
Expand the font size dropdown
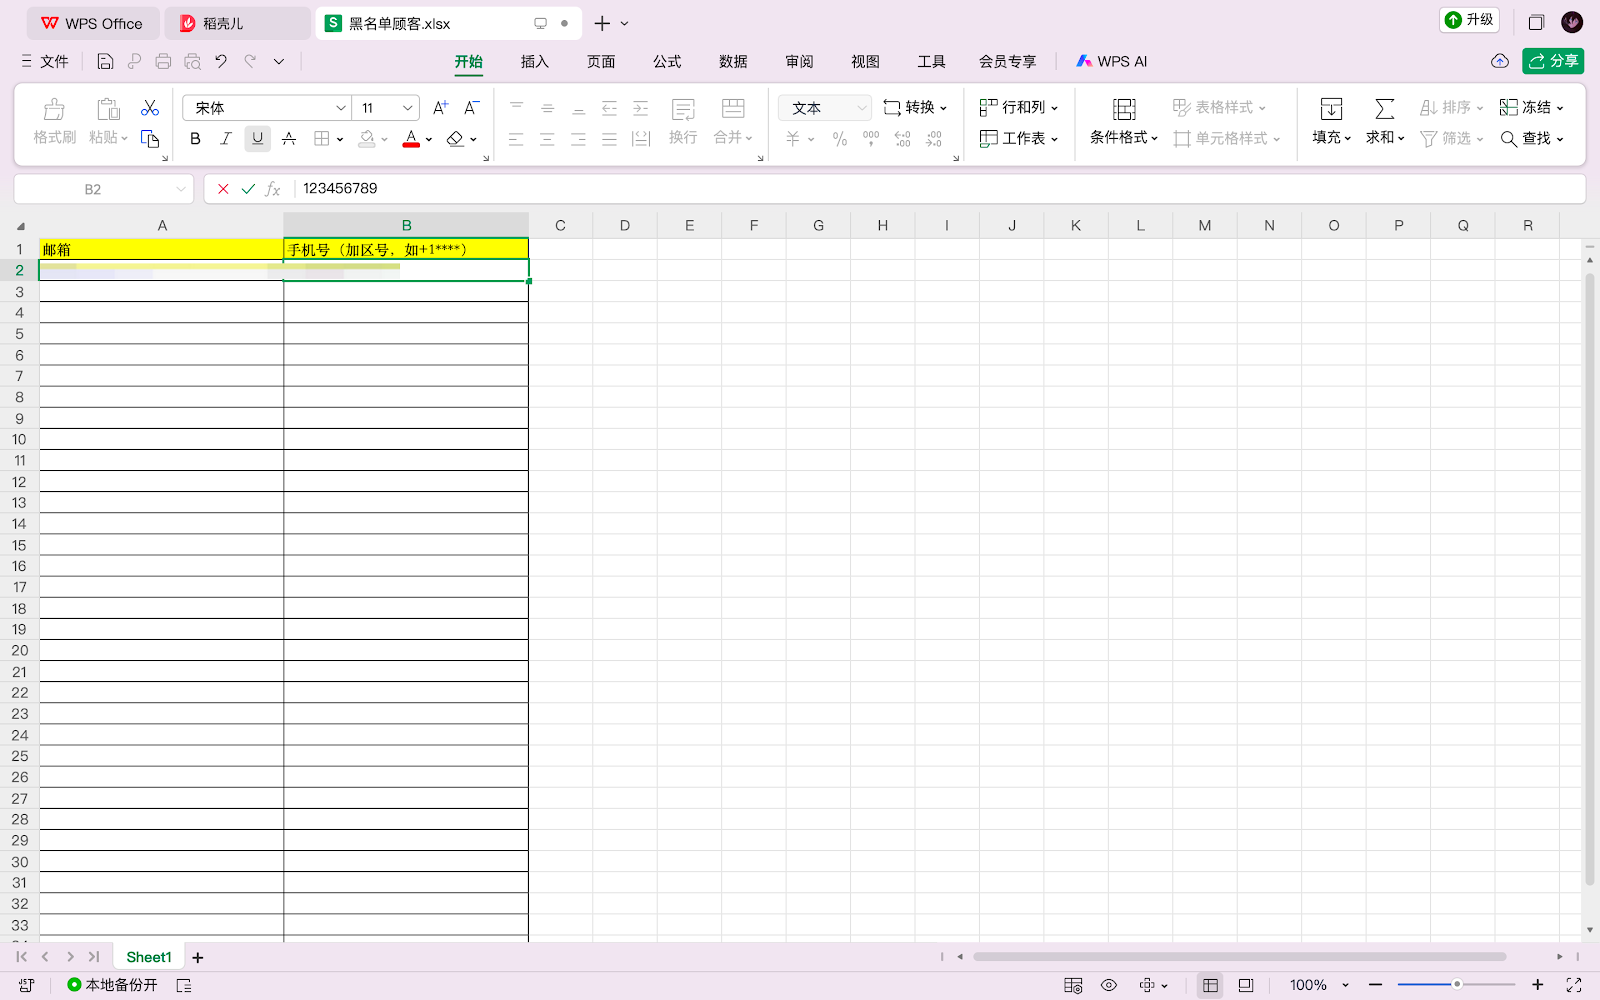[408, 108]
